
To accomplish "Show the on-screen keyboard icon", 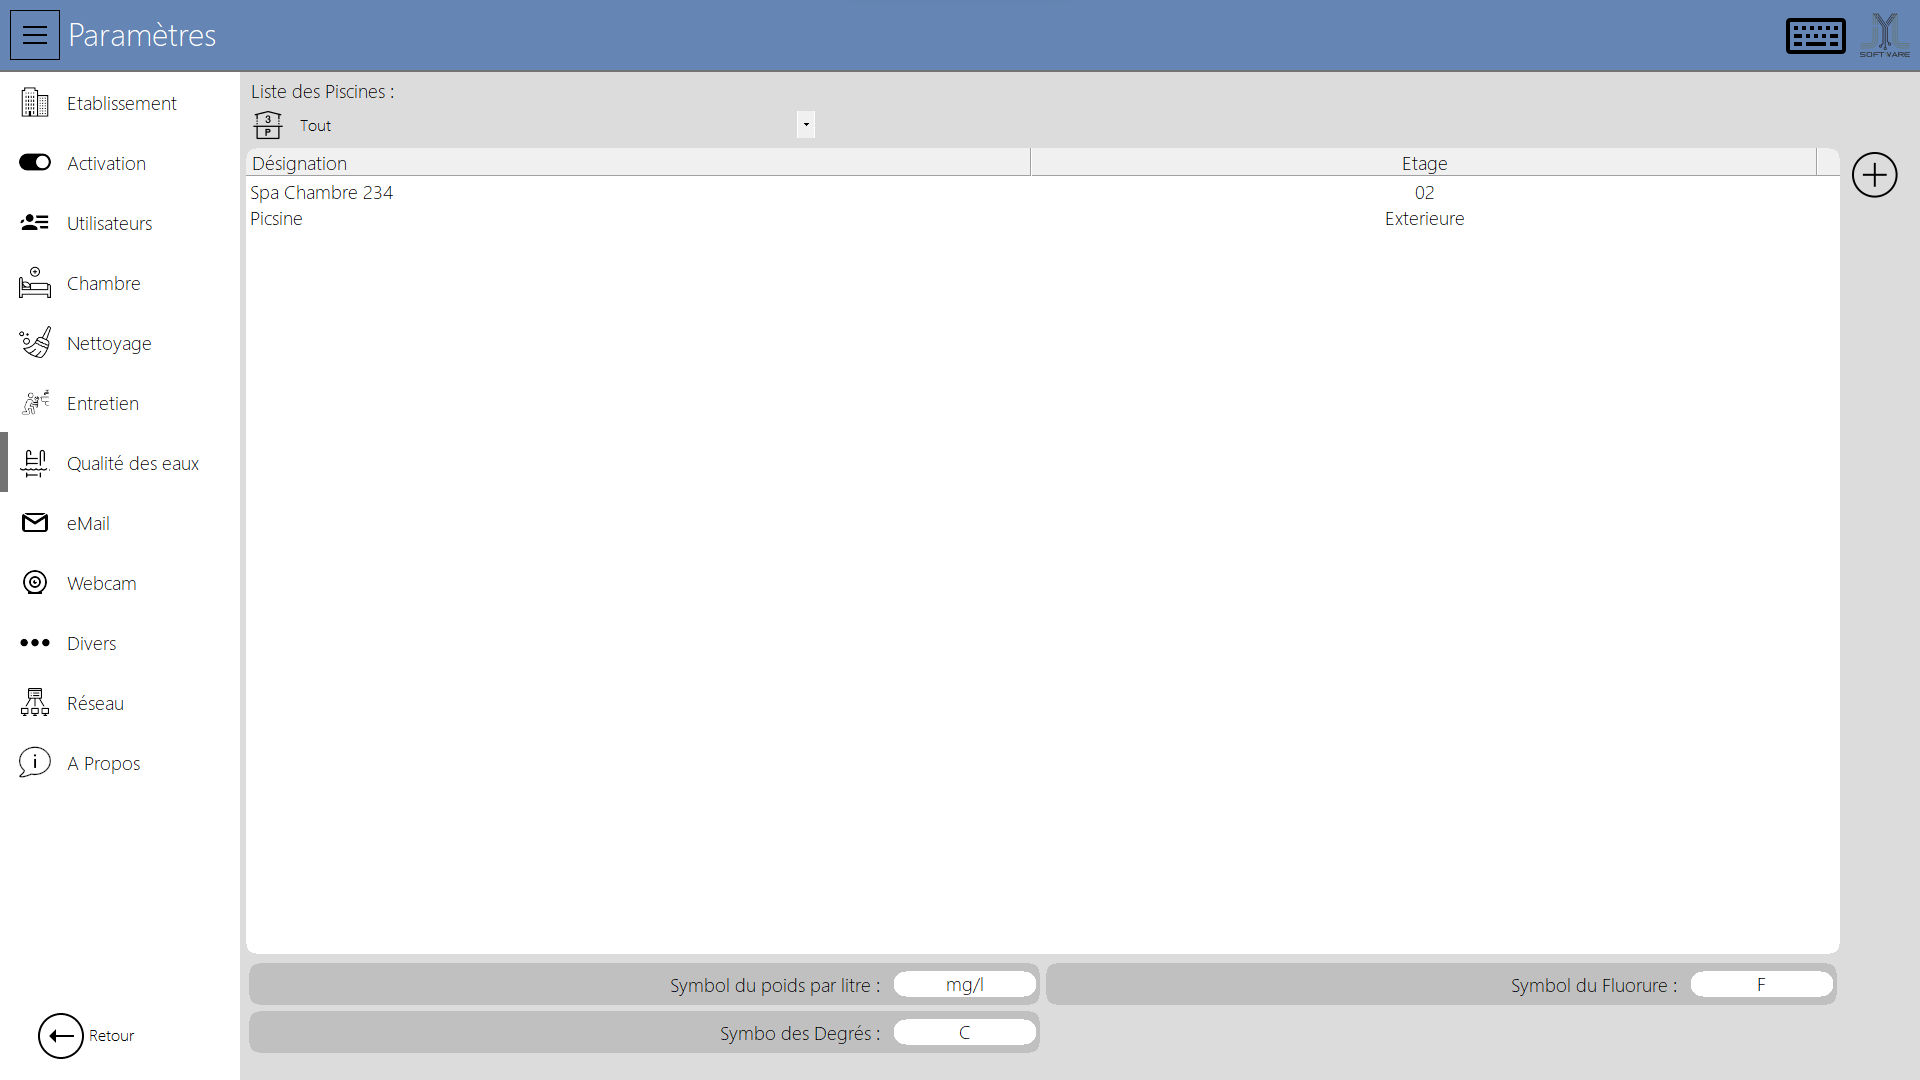I will pos(1815,36).
